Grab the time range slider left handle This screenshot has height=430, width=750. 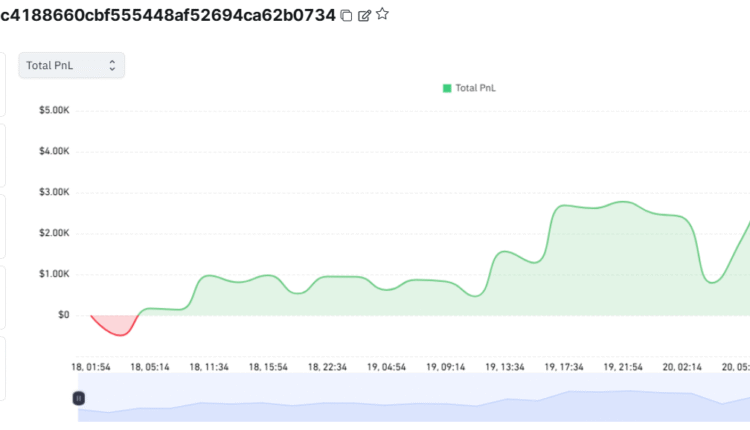tap(79, 398)
